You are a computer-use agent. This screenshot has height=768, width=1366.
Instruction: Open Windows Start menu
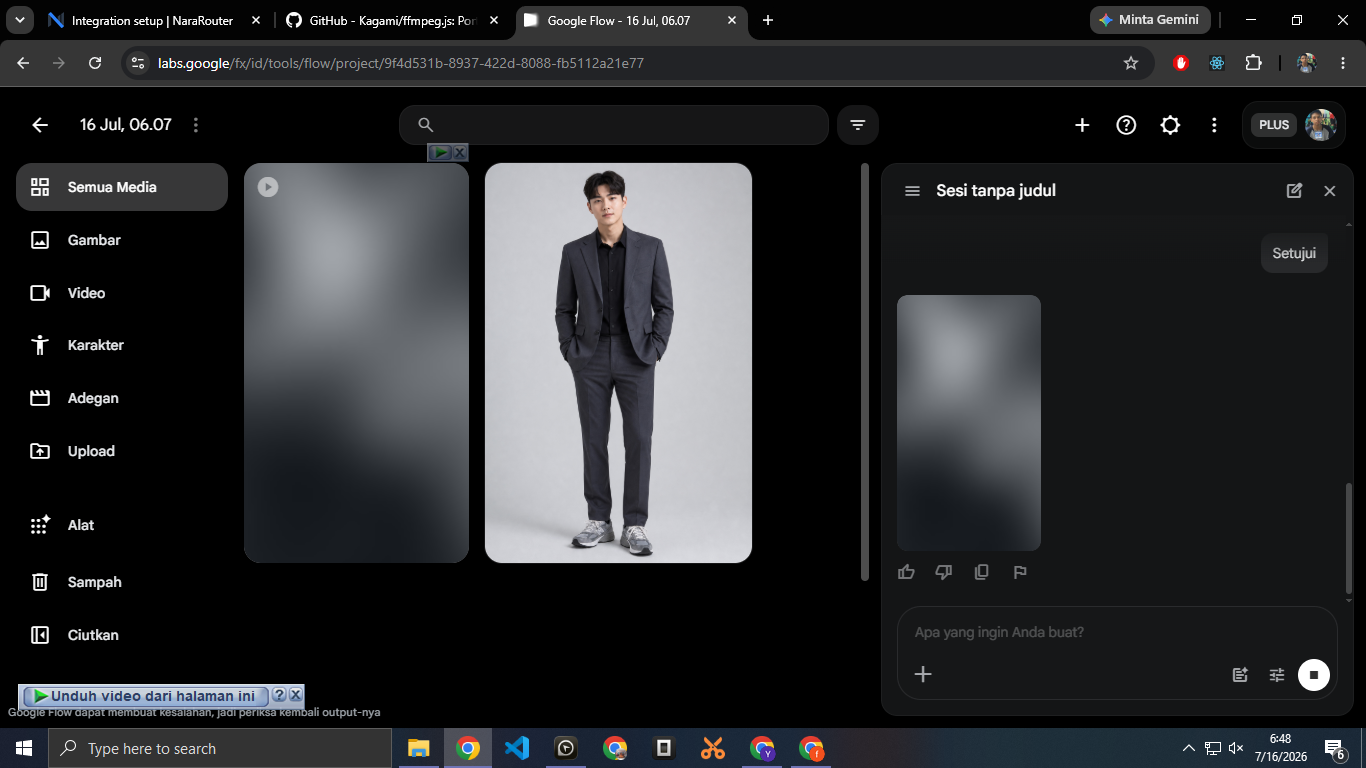pyautogui.click(x=24, y=748)
